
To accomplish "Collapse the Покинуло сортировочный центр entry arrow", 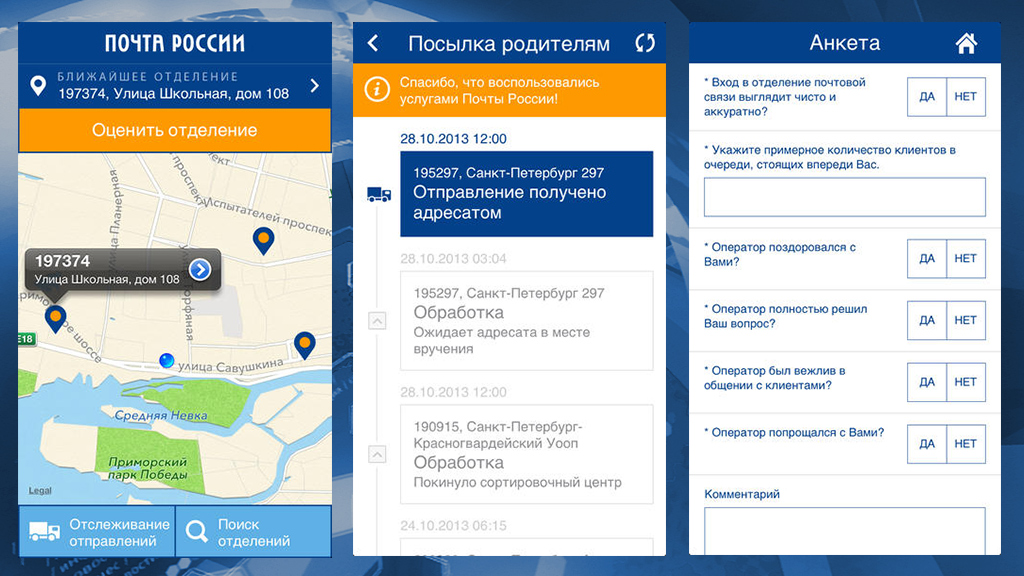I will click(377, 454).
